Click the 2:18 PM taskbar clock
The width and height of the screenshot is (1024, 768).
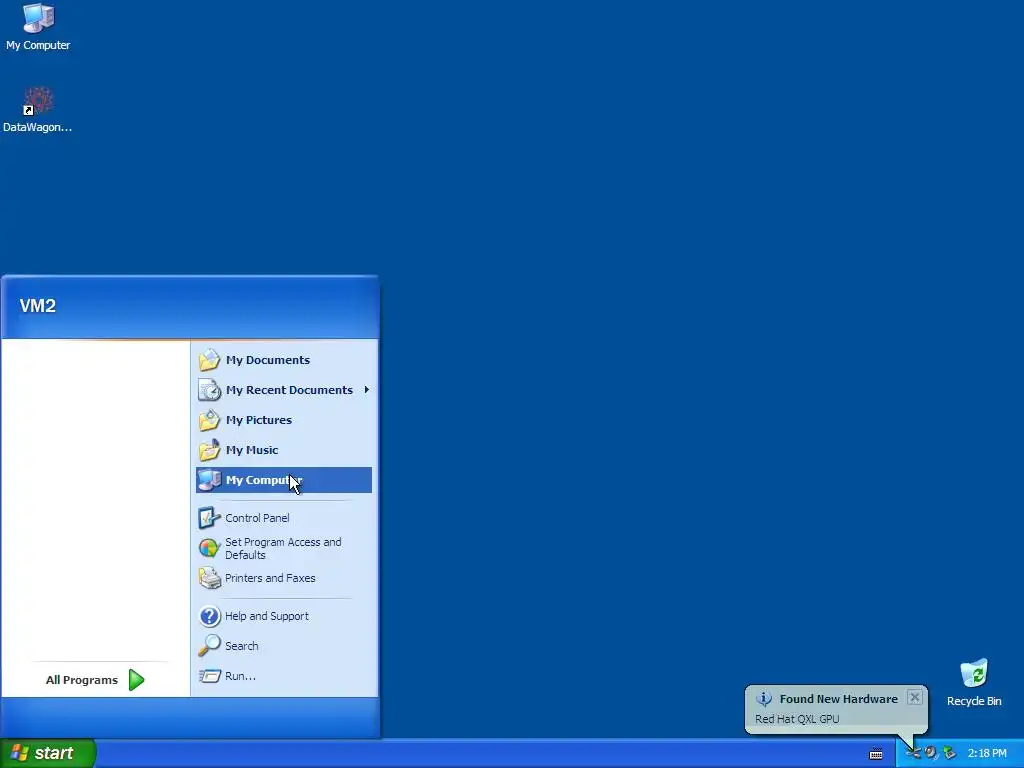point(987,754)
